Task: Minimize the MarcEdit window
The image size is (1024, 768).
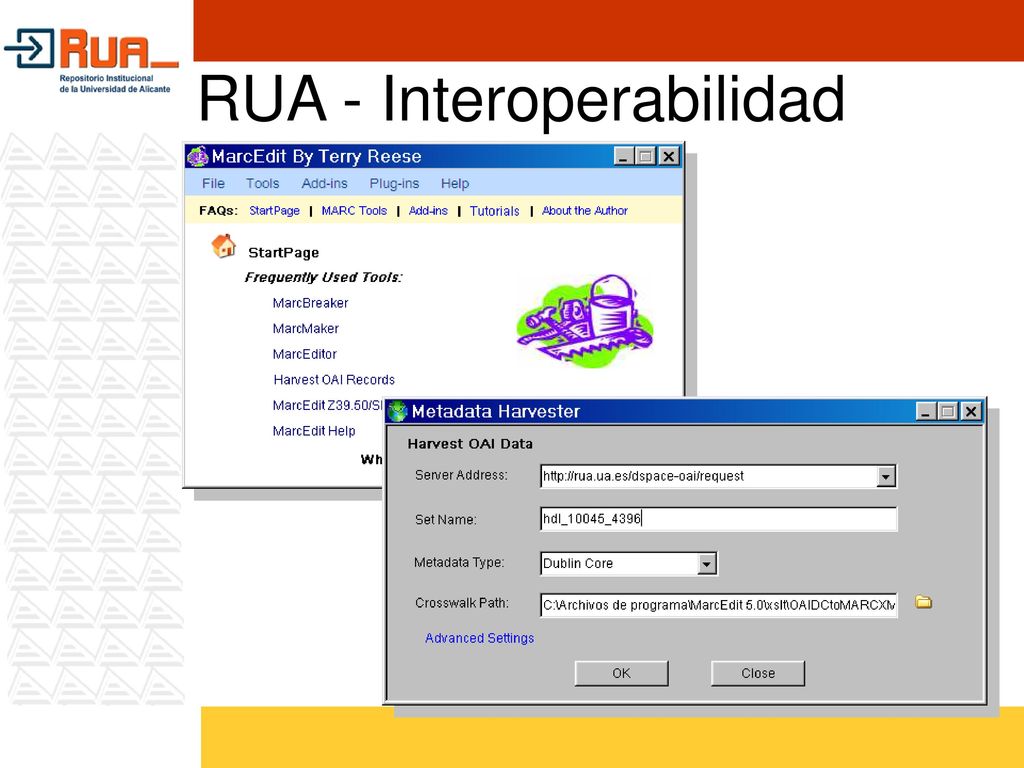Action: tap(624, 157)
